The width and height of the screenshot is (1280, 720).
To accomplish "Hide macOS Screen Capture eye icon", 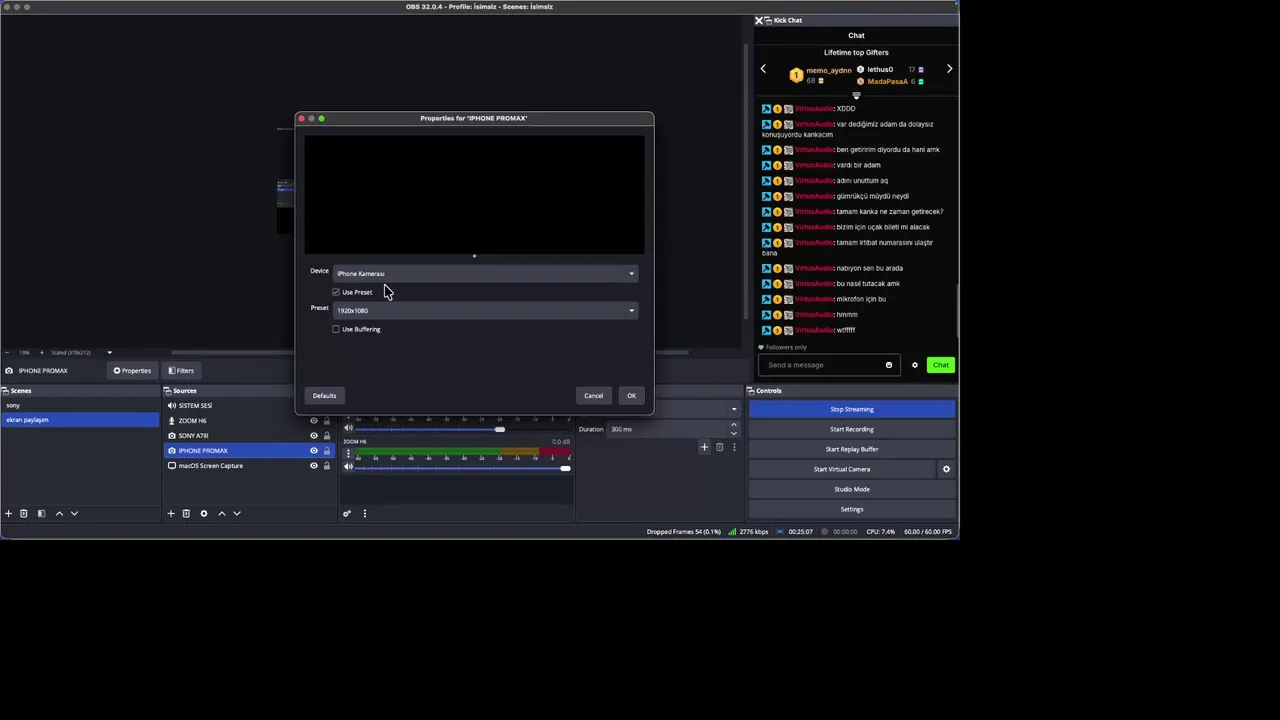I will (x=314, y=466).
